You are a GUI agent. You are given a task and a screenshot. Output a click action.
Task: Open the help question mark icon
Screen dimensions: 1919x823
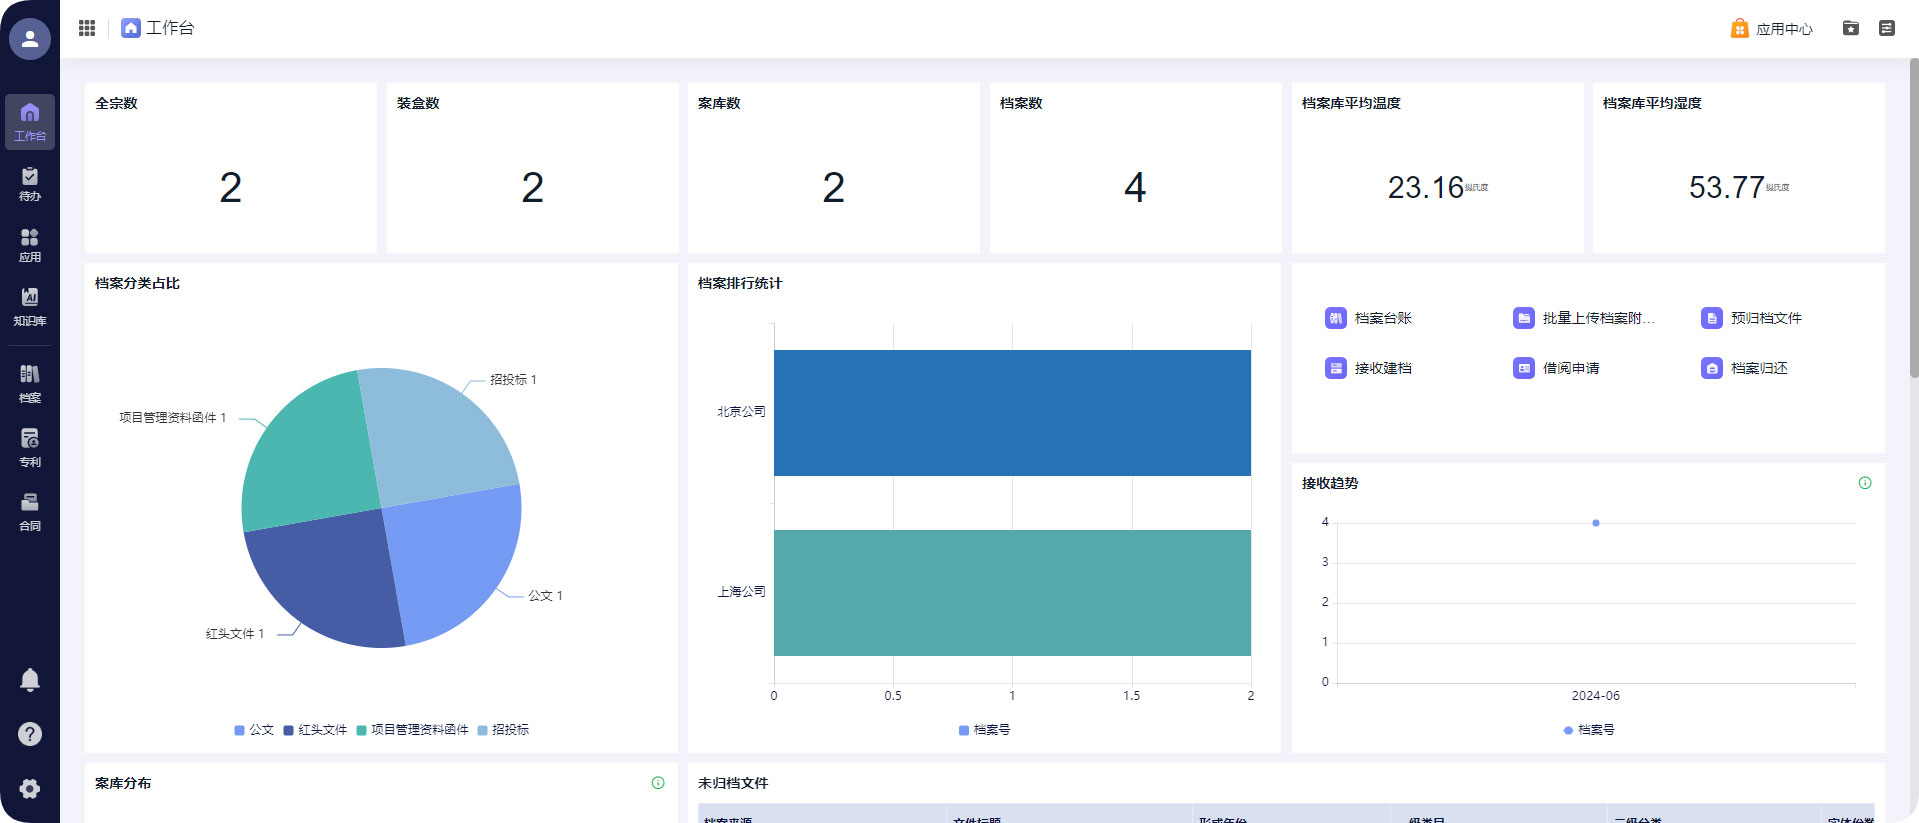pyautogui.click(x=30, y=734)
